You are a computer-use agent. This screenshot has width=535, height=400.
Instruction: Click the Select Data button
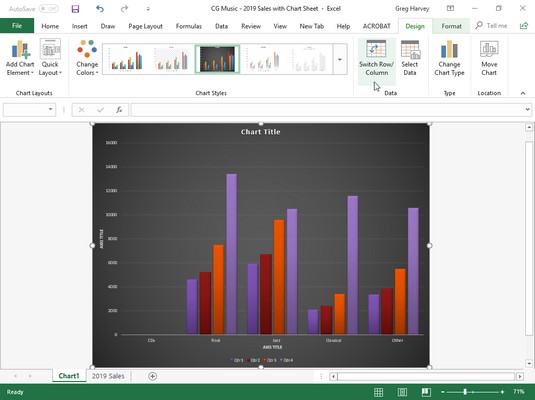click(x=410, y=58)
